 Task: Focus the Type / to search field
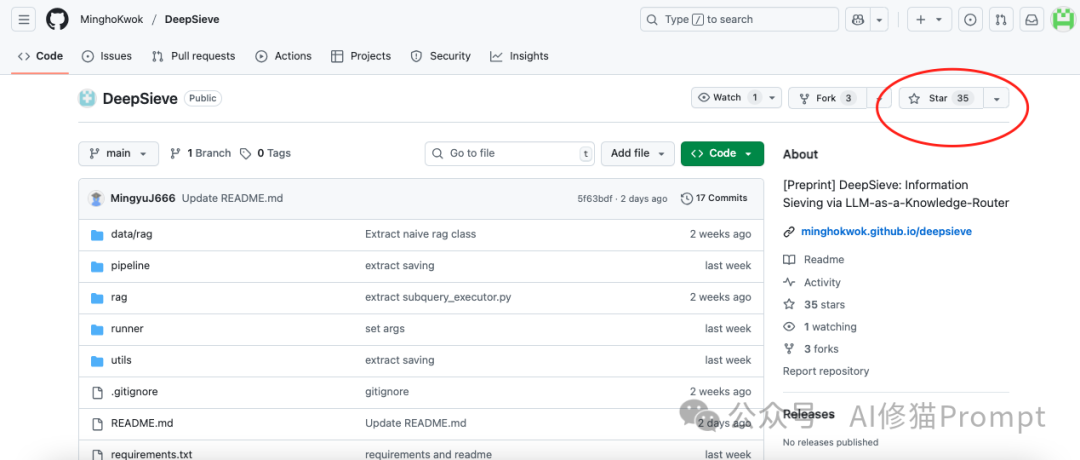(739, 19)
